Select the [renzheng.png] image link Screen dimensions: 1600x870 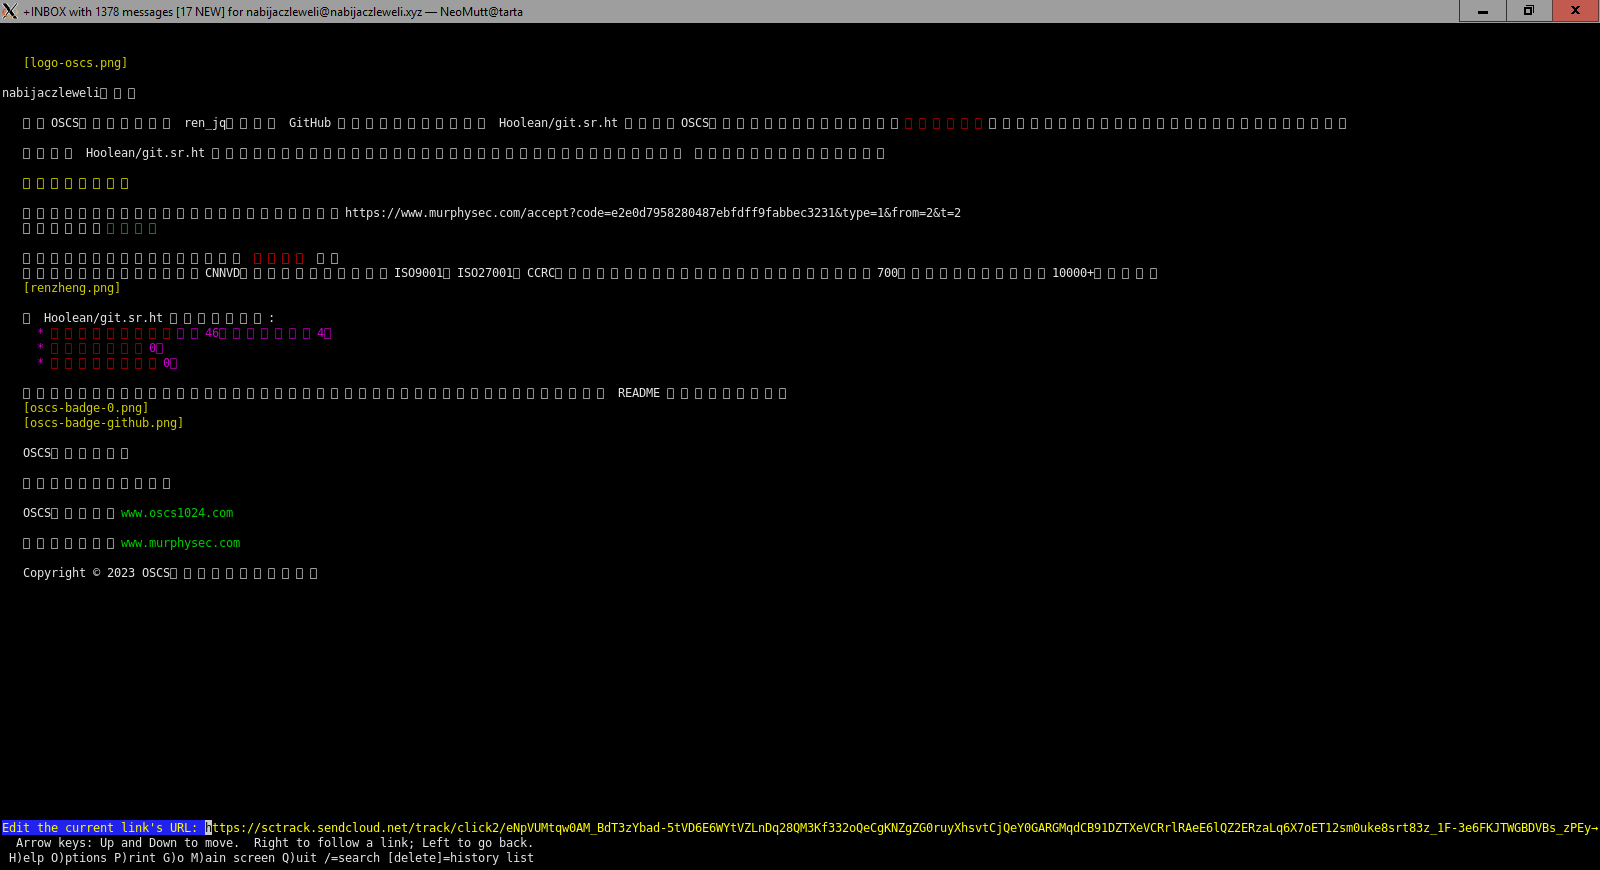71,288
